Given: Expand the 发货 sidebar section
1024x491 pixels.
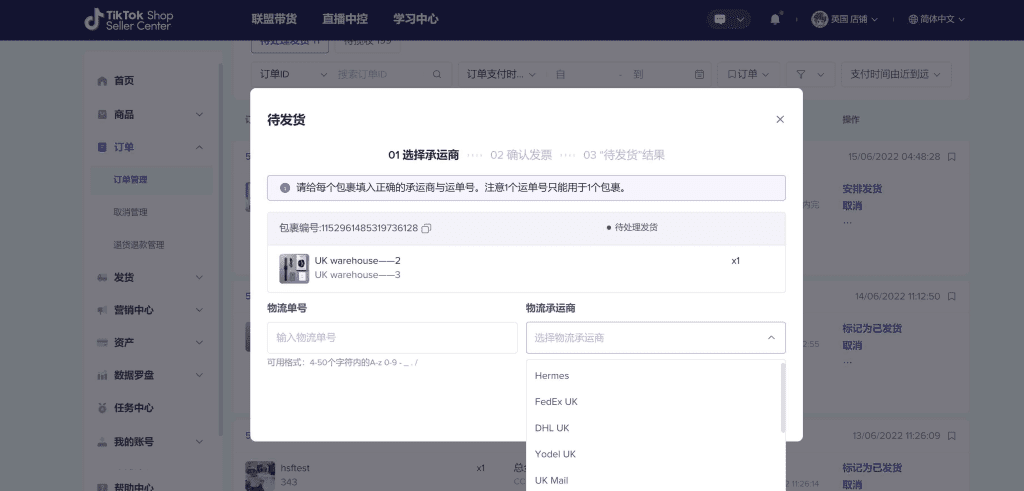Looking at the screenshot, I should click(199, 277).
